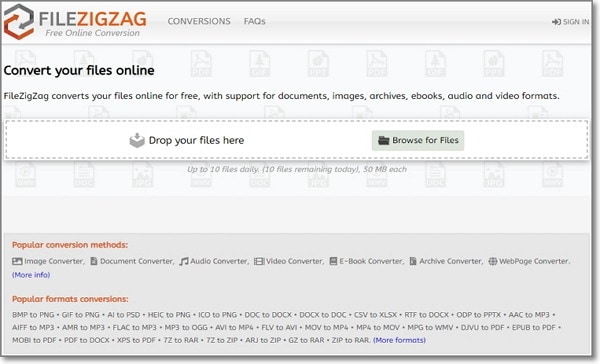Open the CONVERSIONS menu
Screen dimensions: 600x364
click(199, 21)
